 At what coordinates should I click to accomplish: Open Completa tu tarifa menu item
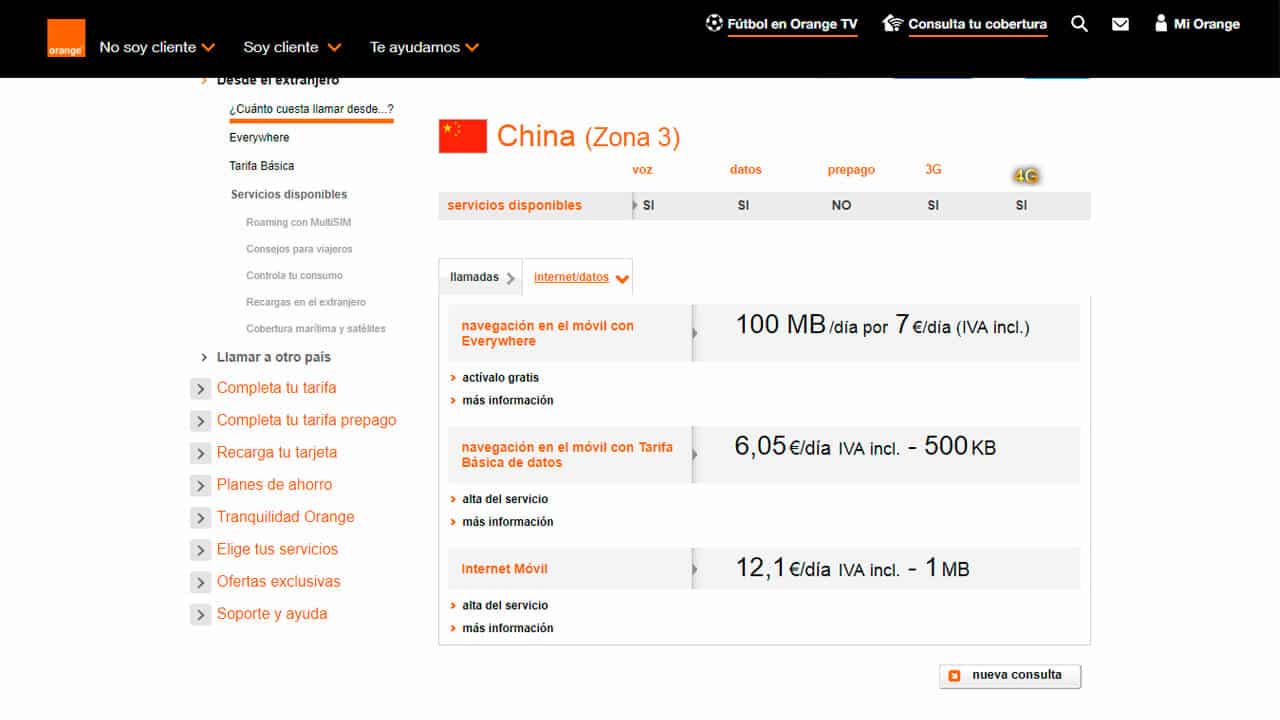276,388
